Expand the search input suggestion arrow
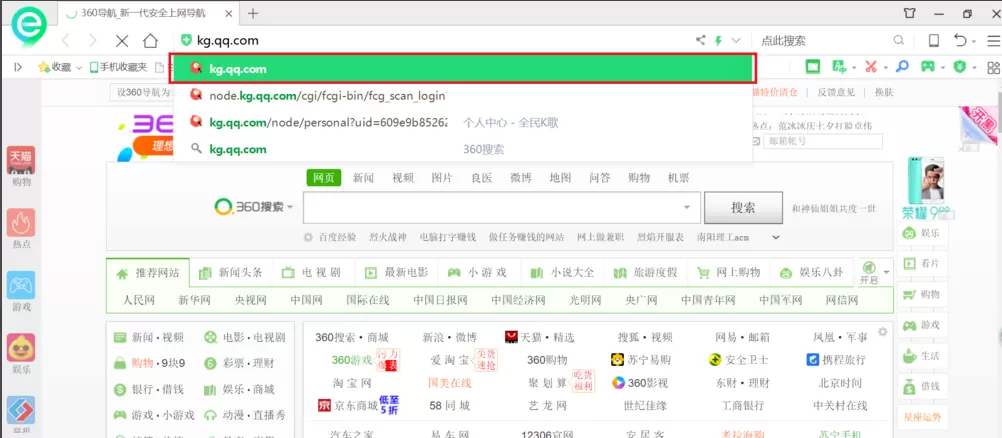The image size is (1002, 438). click(x=687, y=207)
